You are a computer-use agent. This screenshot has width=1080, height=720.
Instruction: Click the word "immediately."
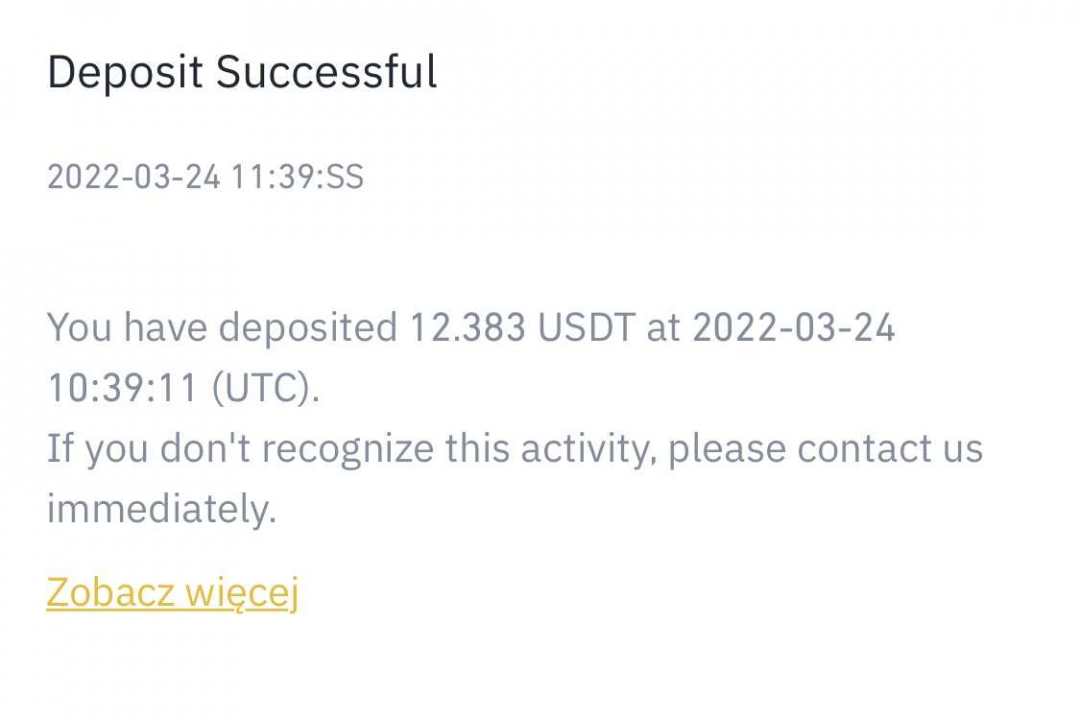click(161, 510)
